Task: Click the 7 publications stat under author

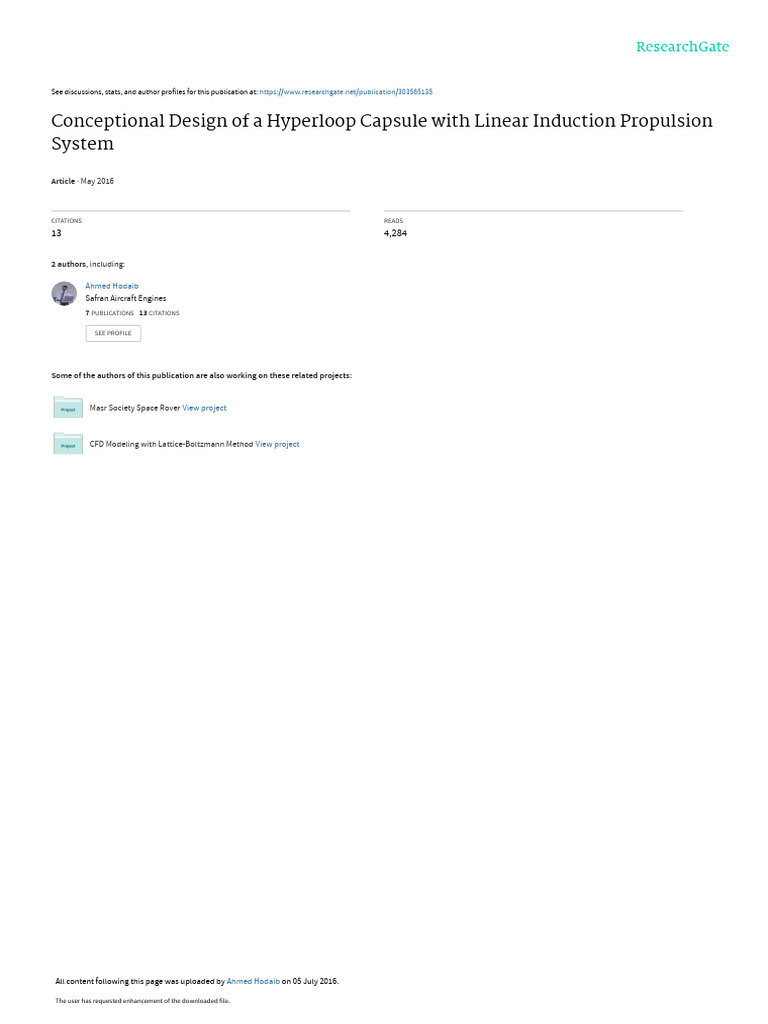Action: coord(110,313)
